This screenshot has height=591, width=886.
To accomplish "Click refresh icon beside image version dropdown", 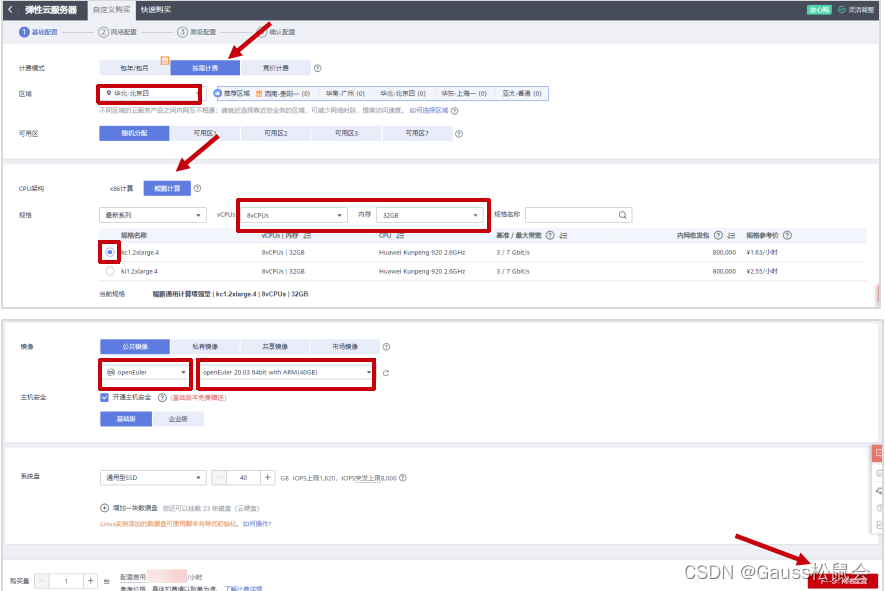I will (386, 373).
